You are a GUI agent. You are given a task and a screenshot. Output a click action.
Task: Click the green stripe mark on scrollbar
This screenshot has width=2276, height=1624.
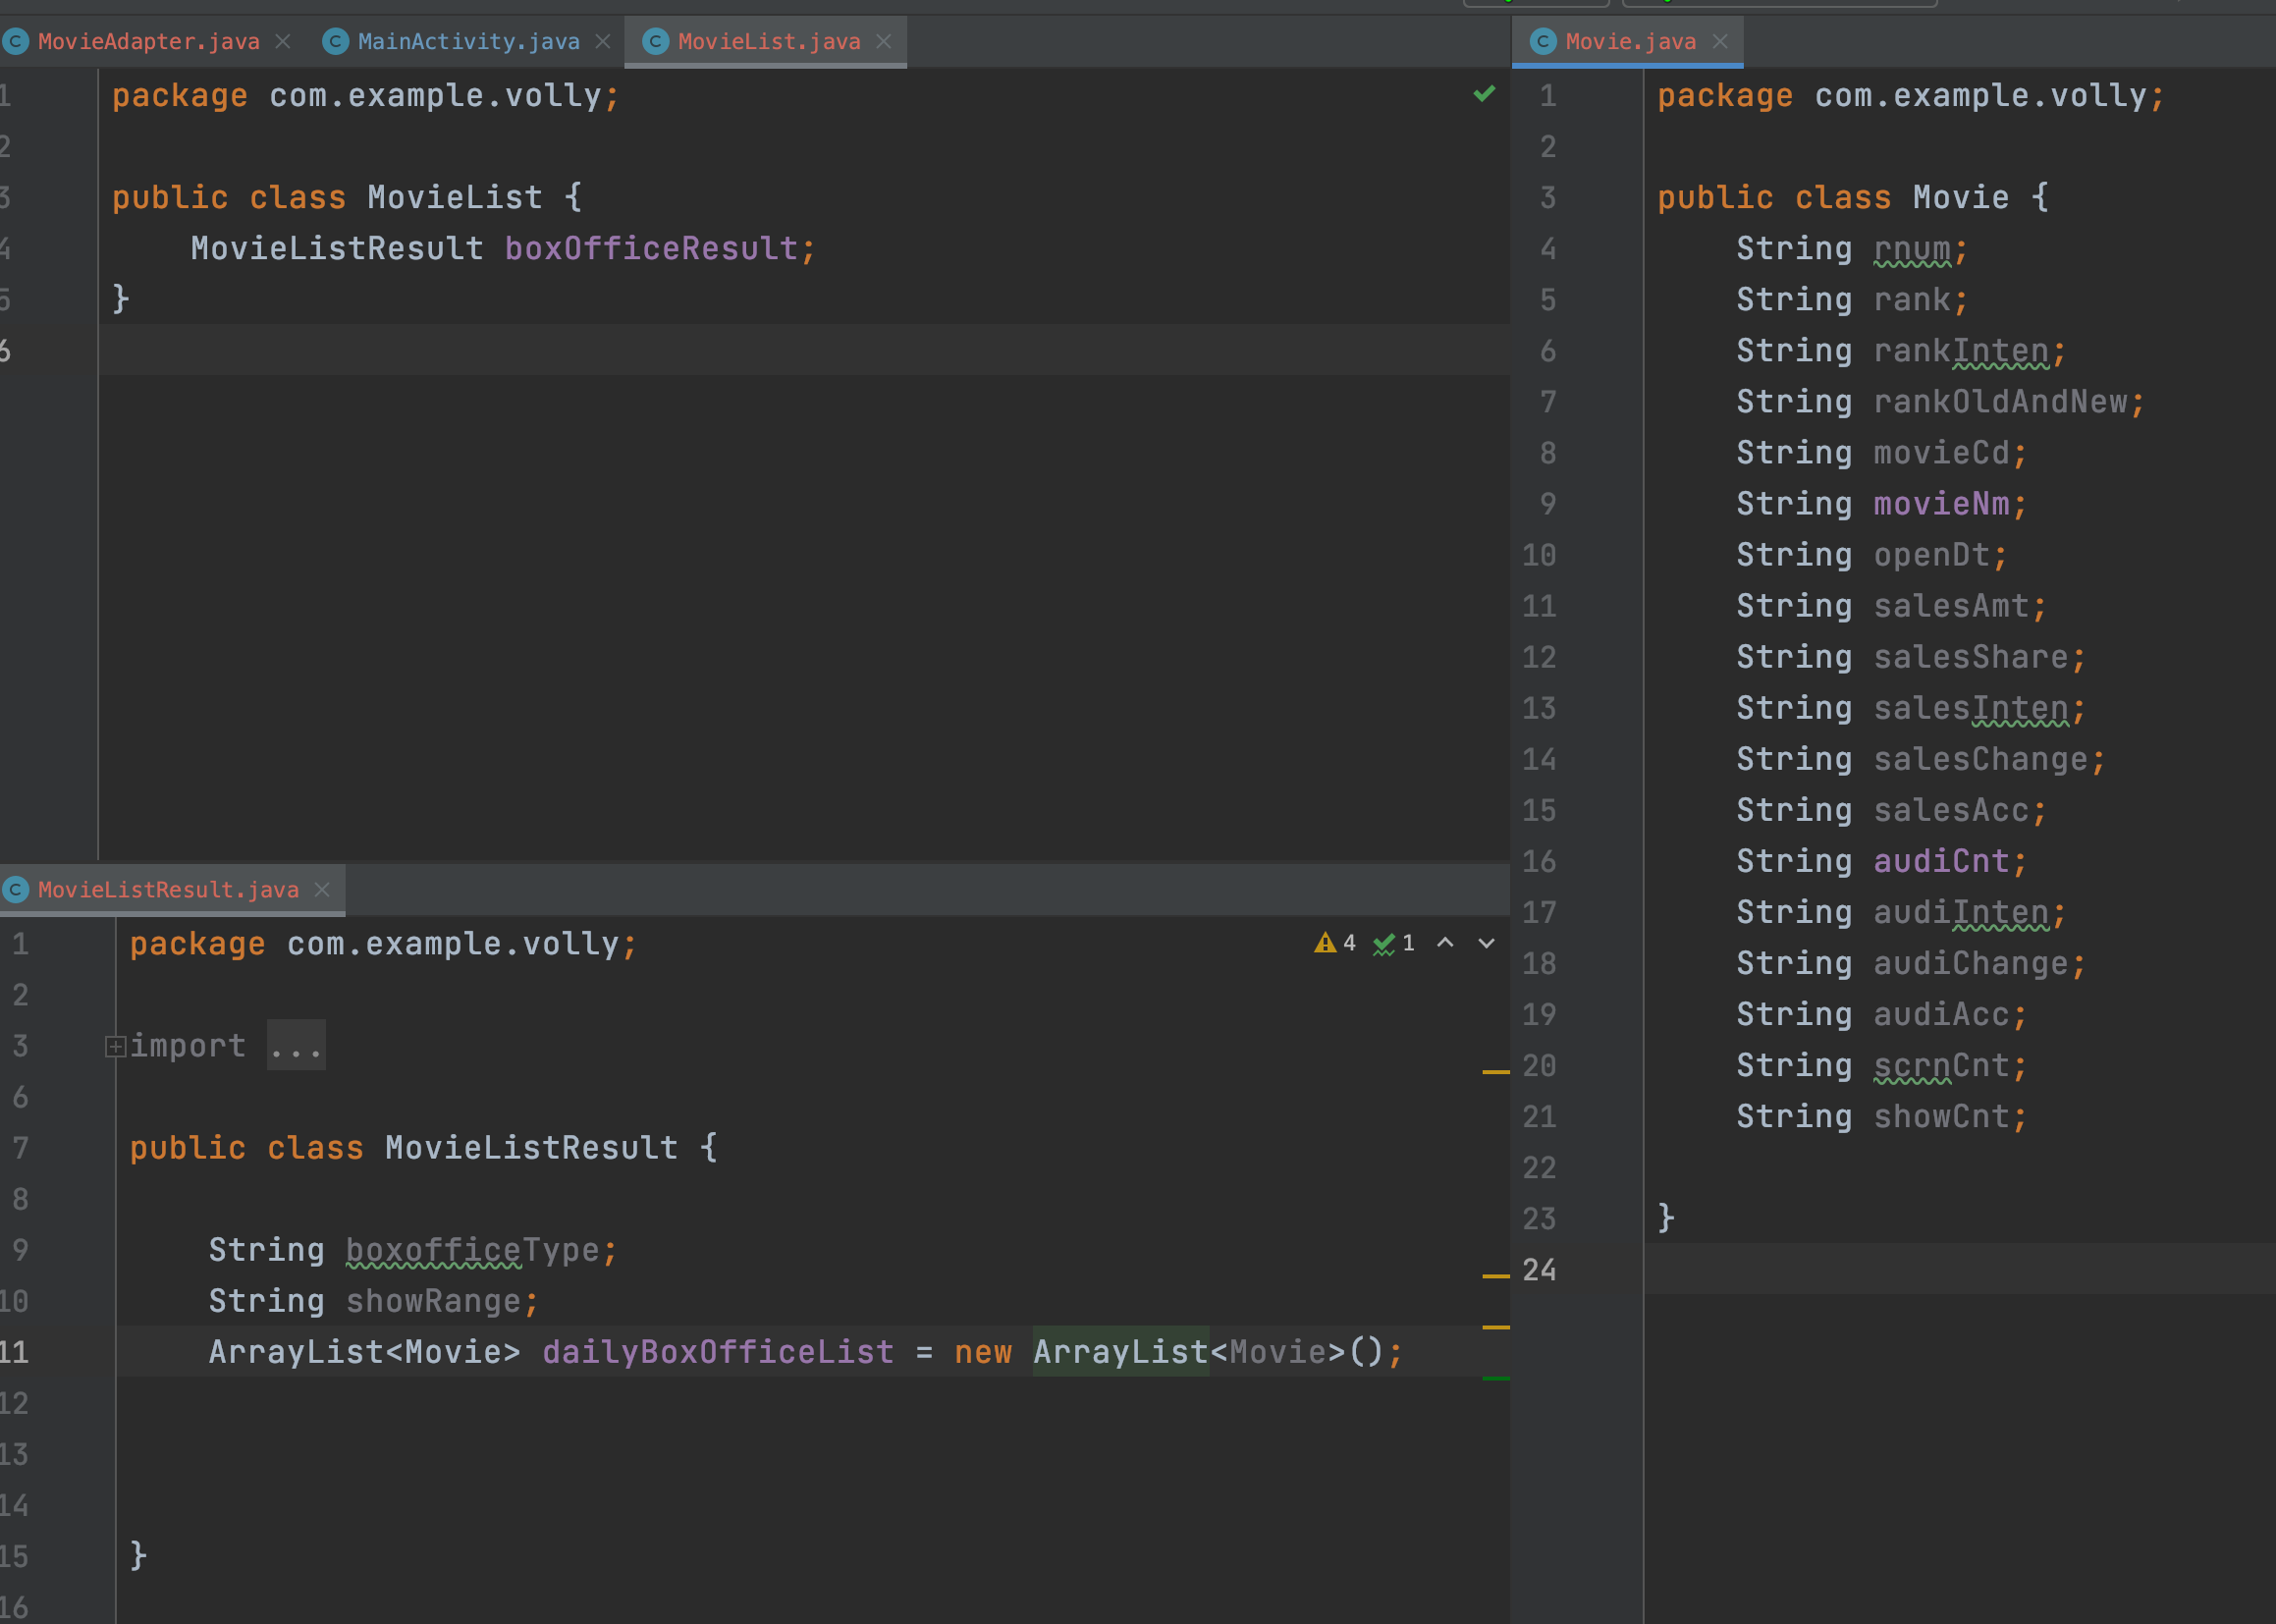point(1496,1379)
